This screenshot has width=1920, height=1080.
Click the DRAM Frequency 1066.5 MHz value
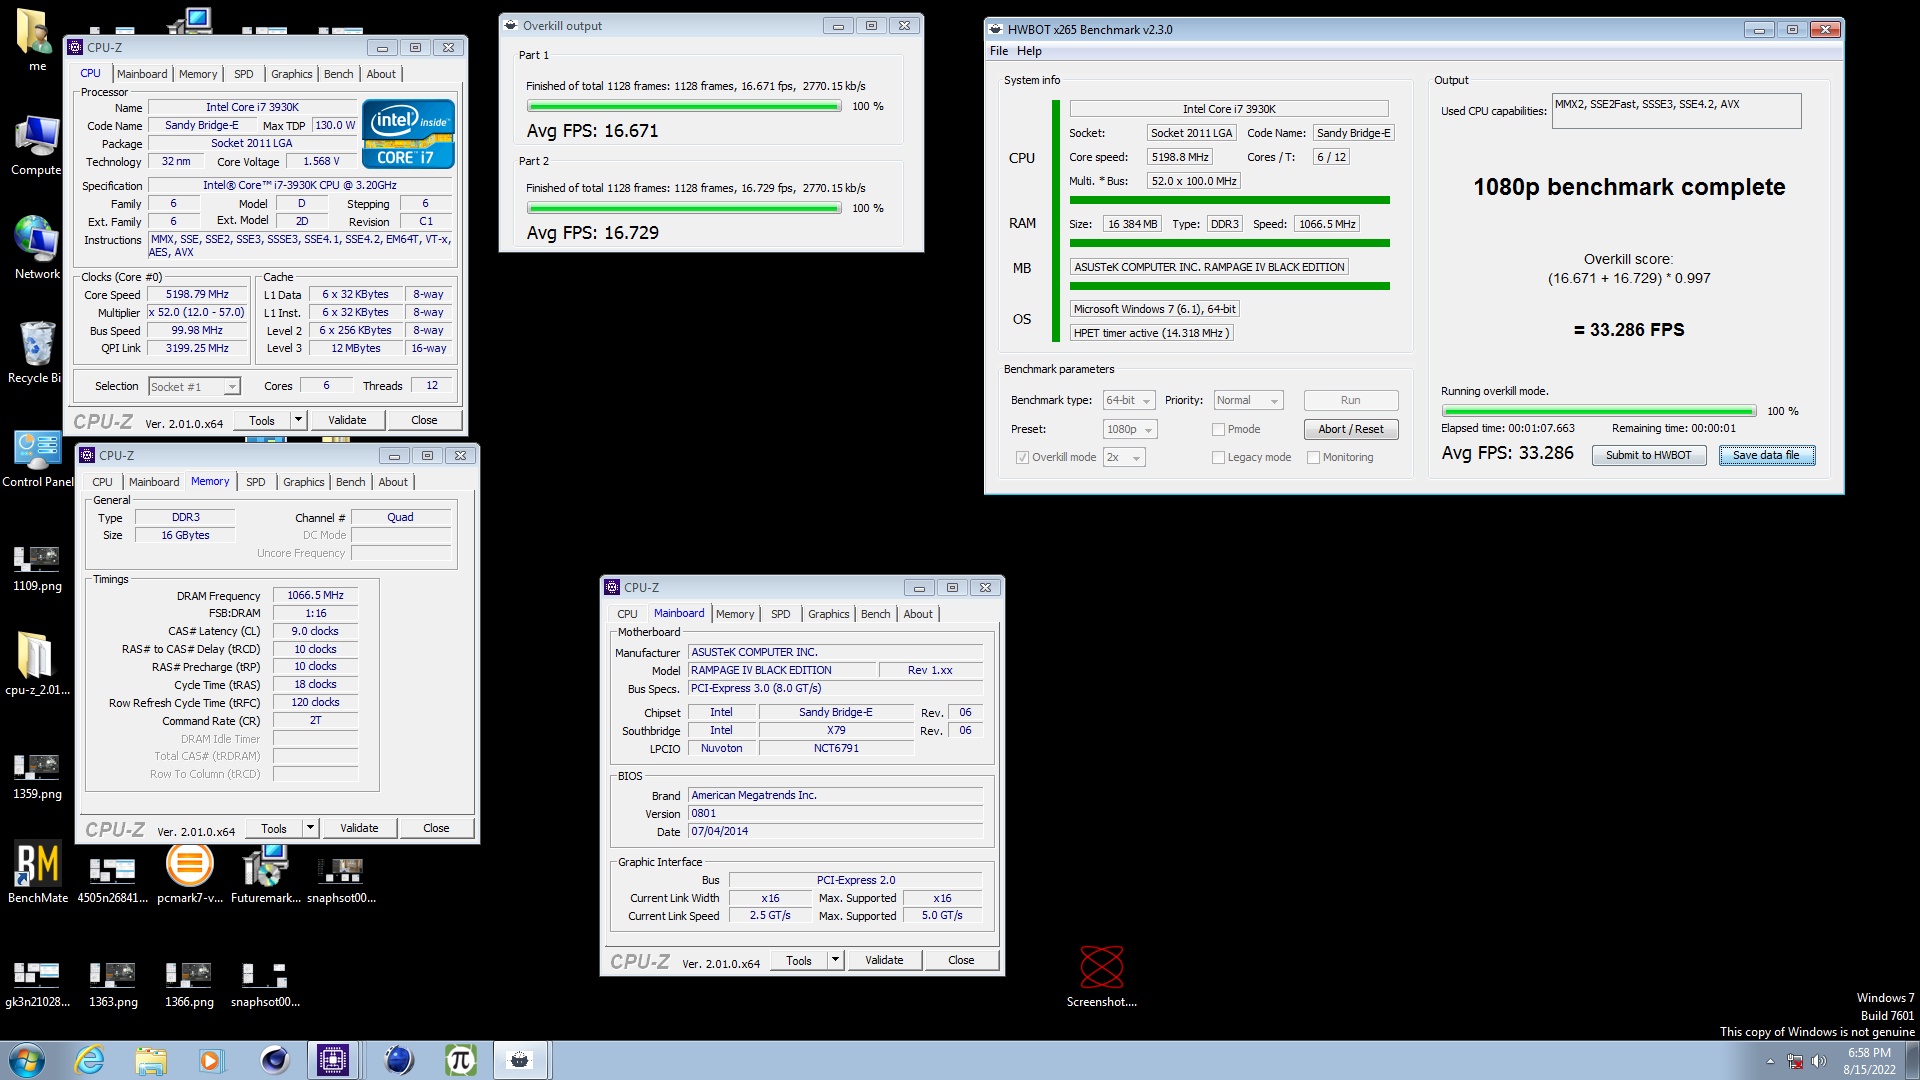tap(315, 595)
